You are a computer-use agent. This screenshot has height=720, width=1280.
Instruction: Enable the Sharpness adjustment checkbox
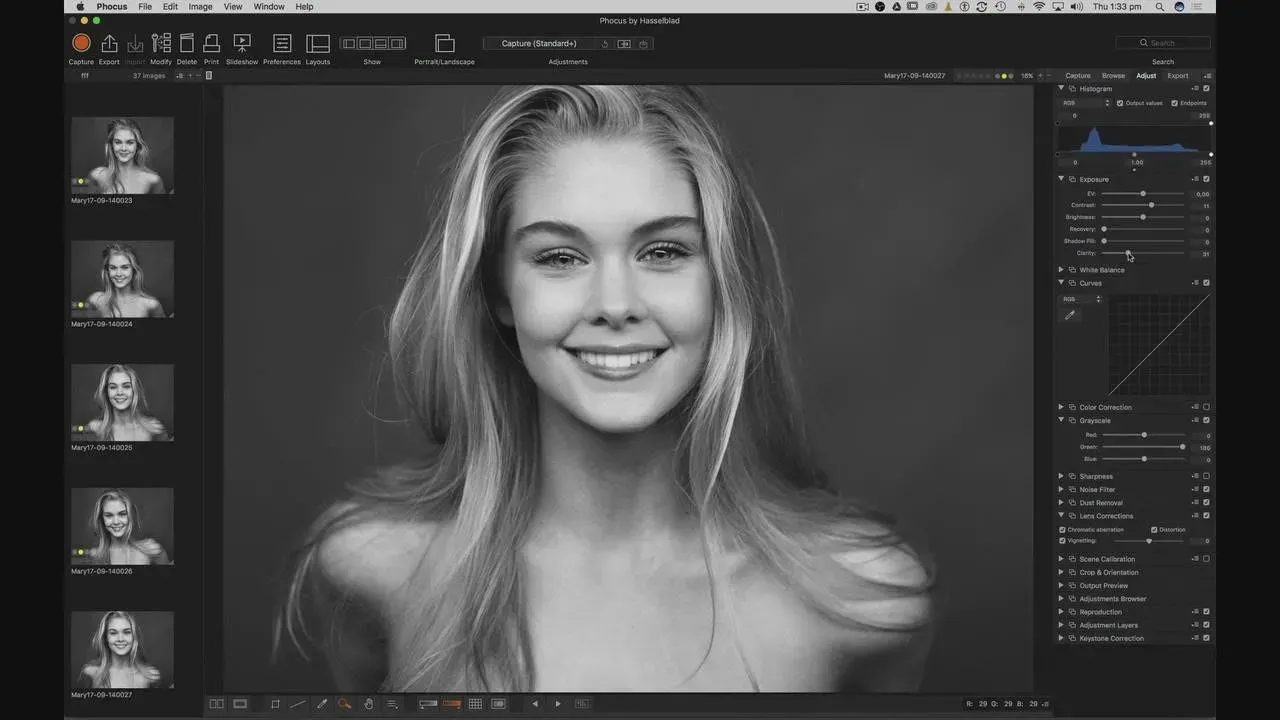click(1206, 476)
